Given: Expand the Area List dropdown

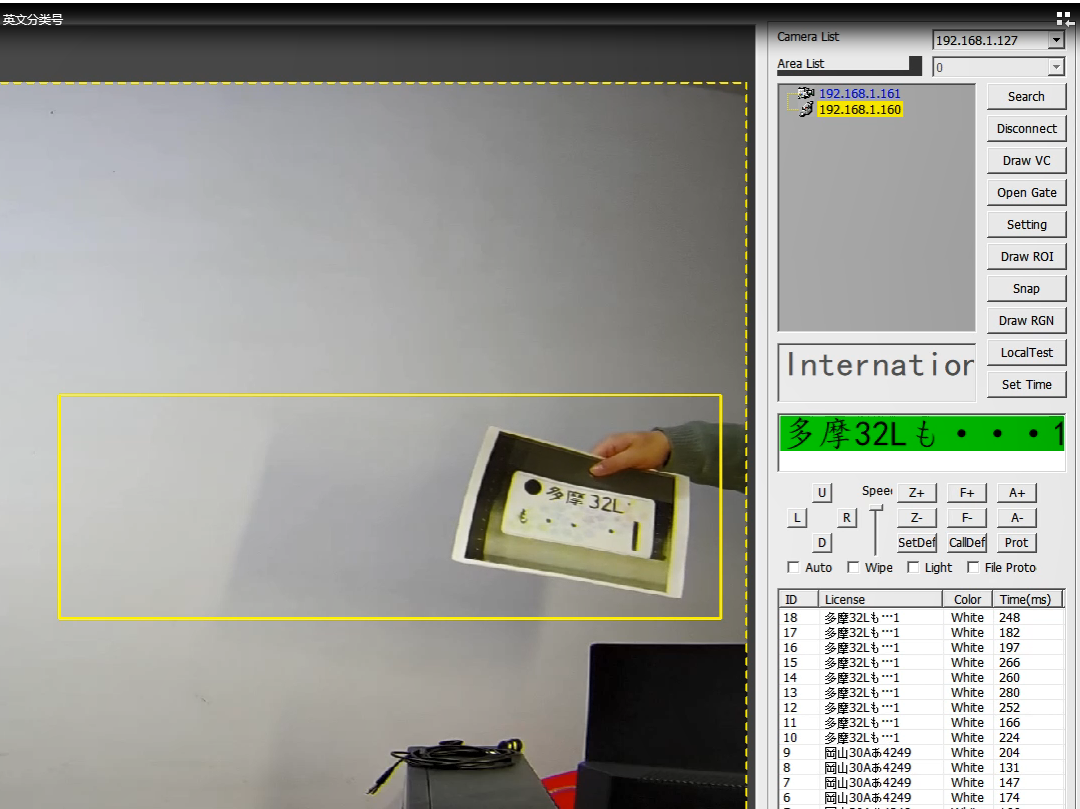Looking at the screenshot, I should [x=1056, y=67].
